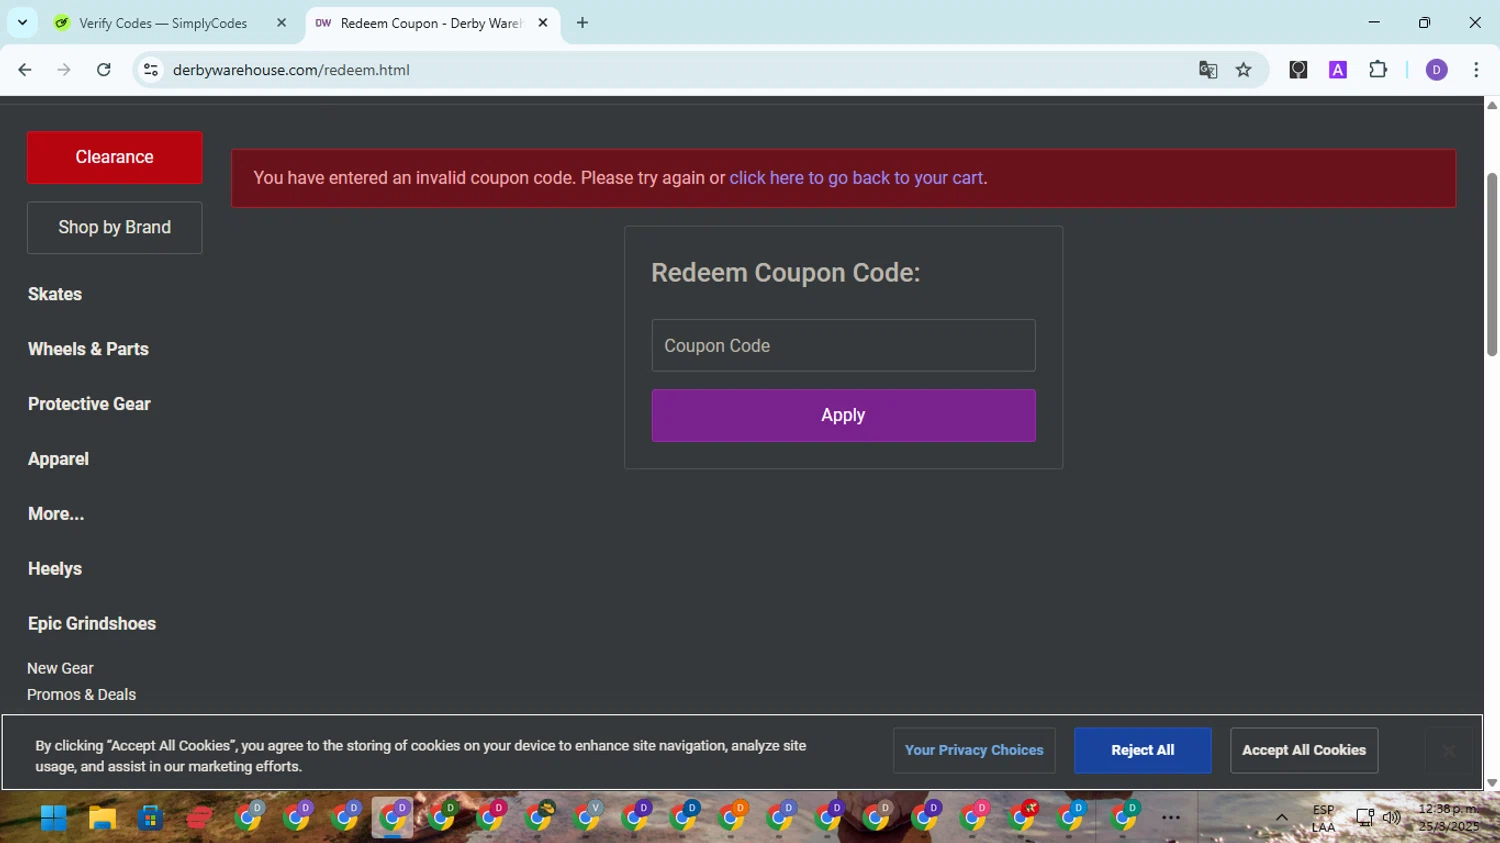The width and height of the screenshot is (1500, 843).
Task: View site information icon in address bar
Action: click(151, 70)
